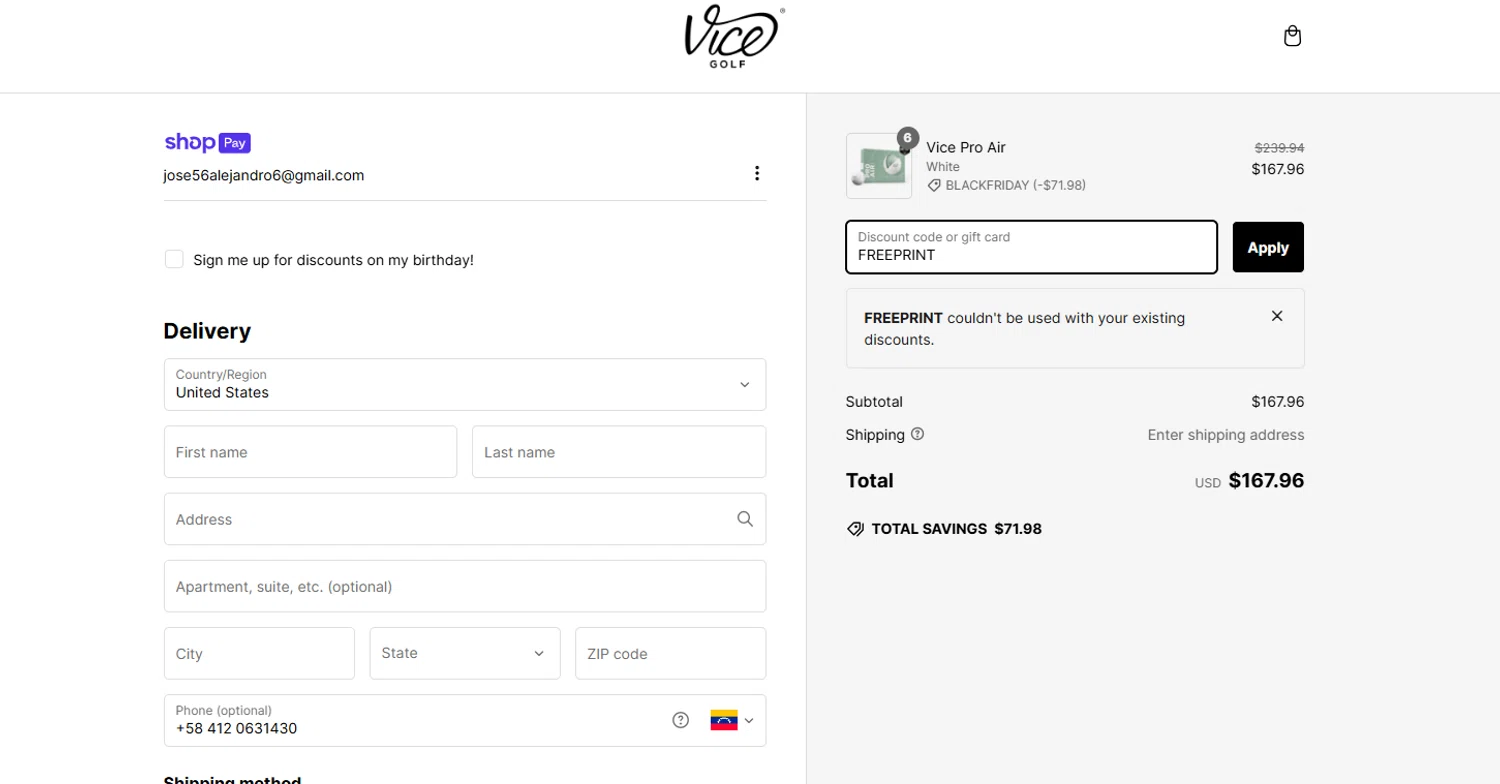Image resolution: width=1500 pixels, height=784 pixels.
Task: Enable birthday discounts signup checkbox
Action: click(175, 260)
